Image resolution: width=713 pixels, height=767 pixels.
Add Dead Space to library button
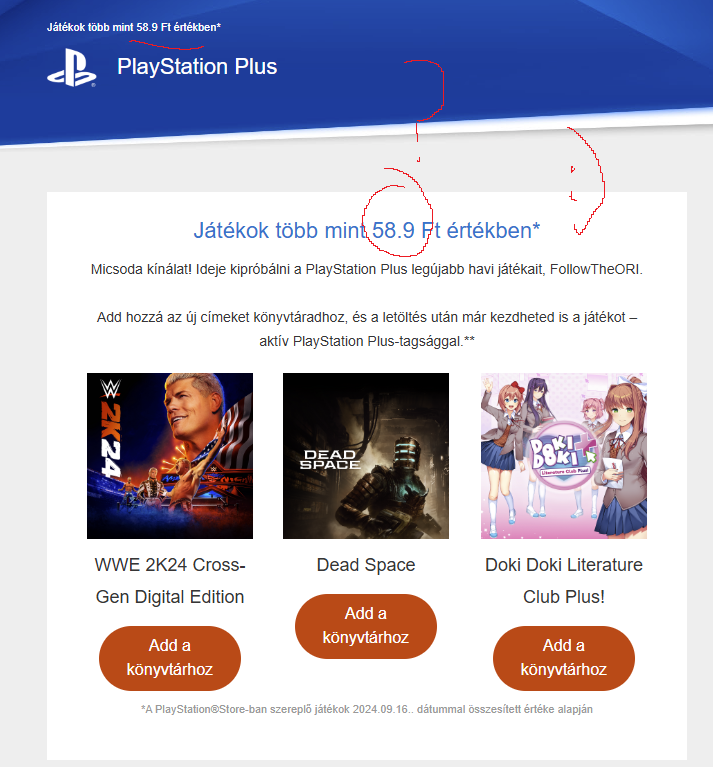point(366,626)
